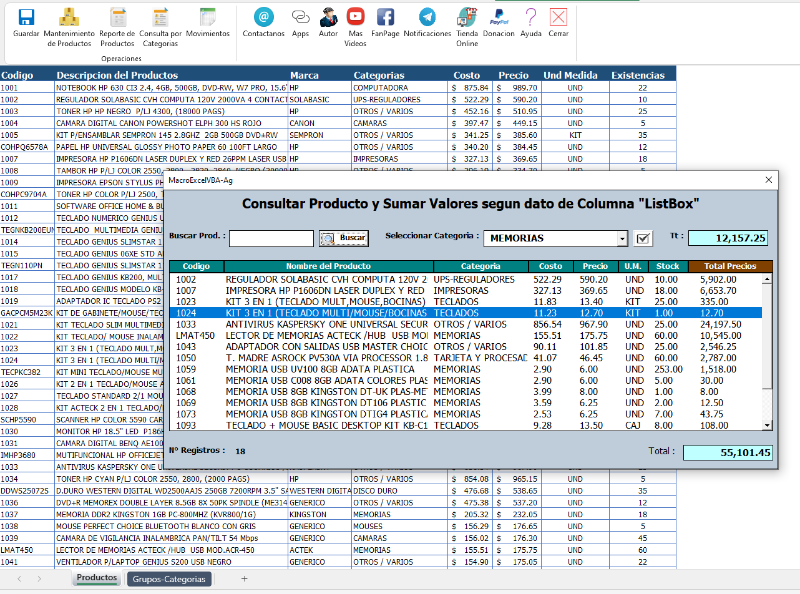Select listbox row 1033 ANTIVIRUS KASPERSKY

[x=466, y=324]
